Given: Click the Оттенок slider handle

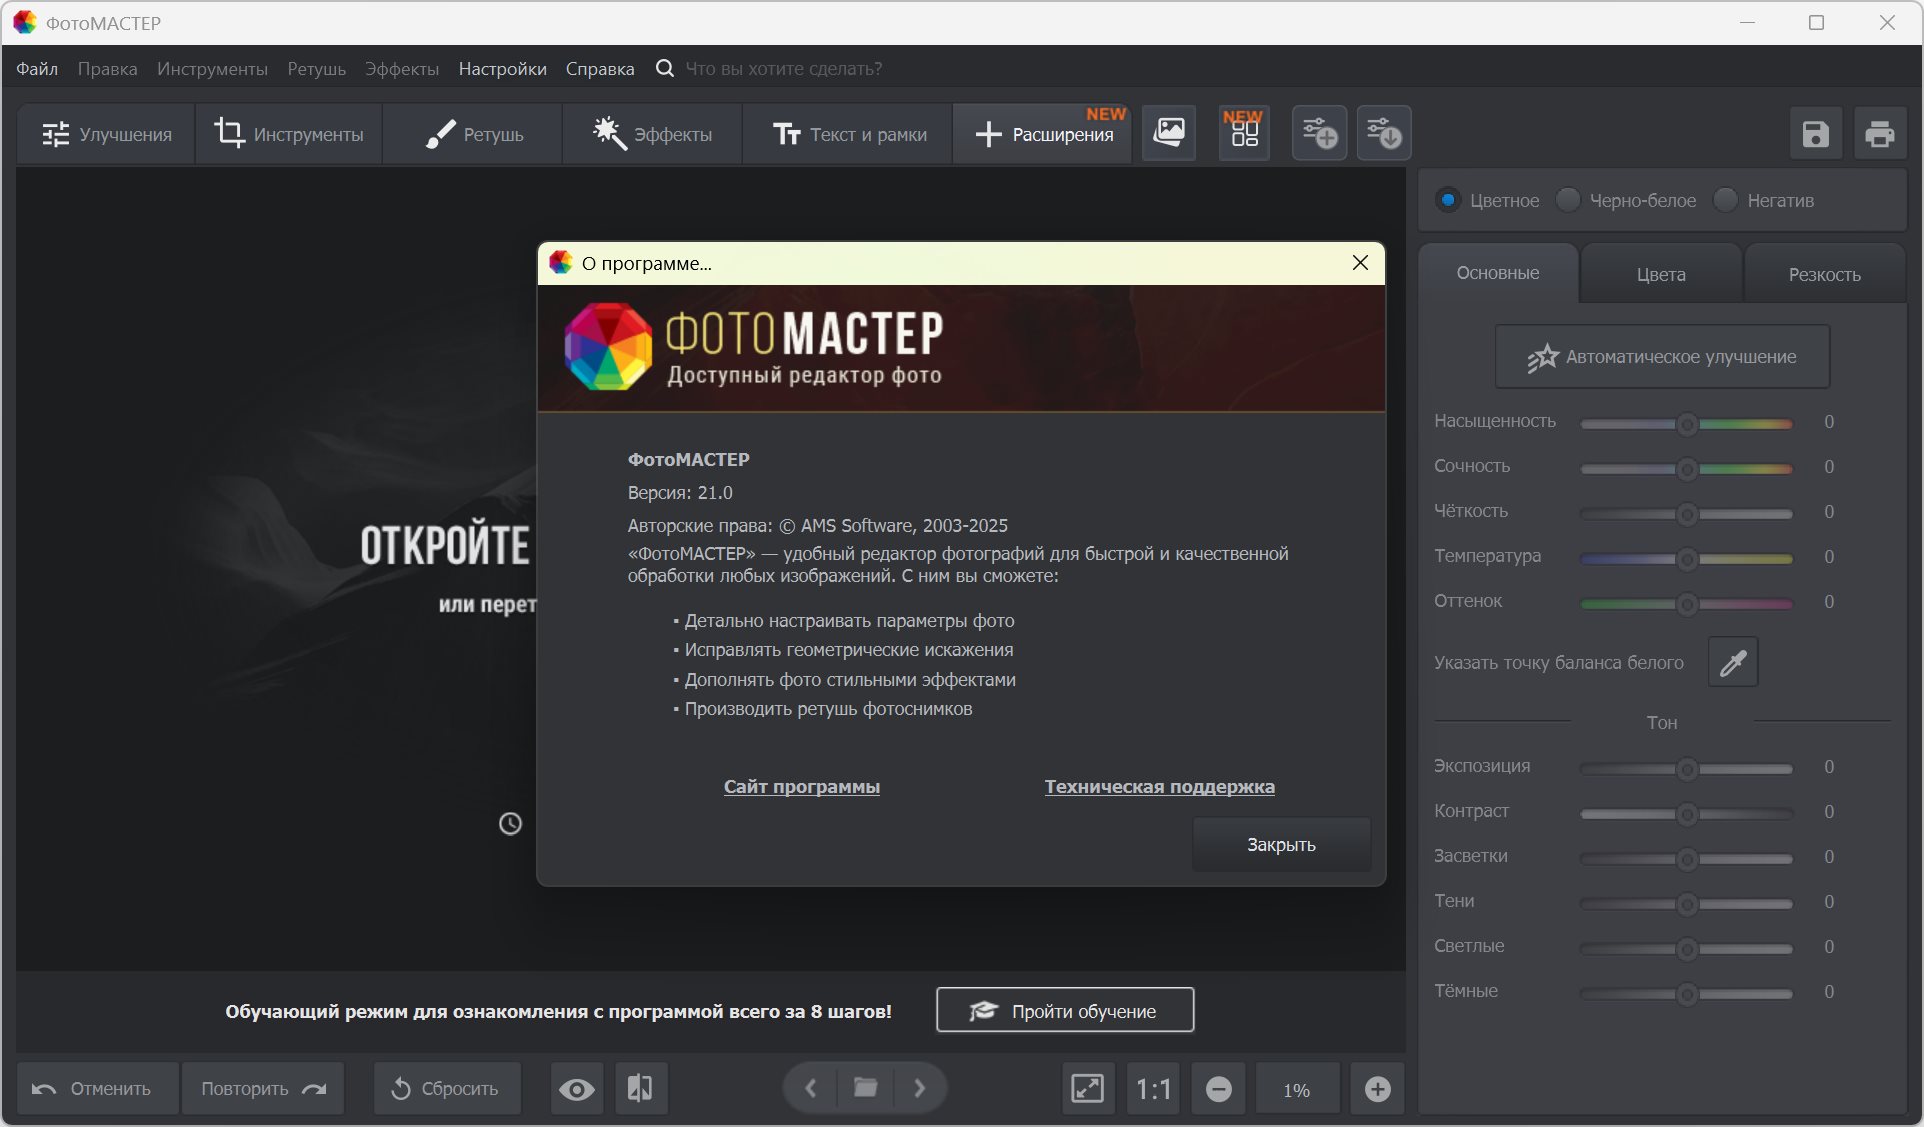Looking at the screenshot, I should [1687, 604].
